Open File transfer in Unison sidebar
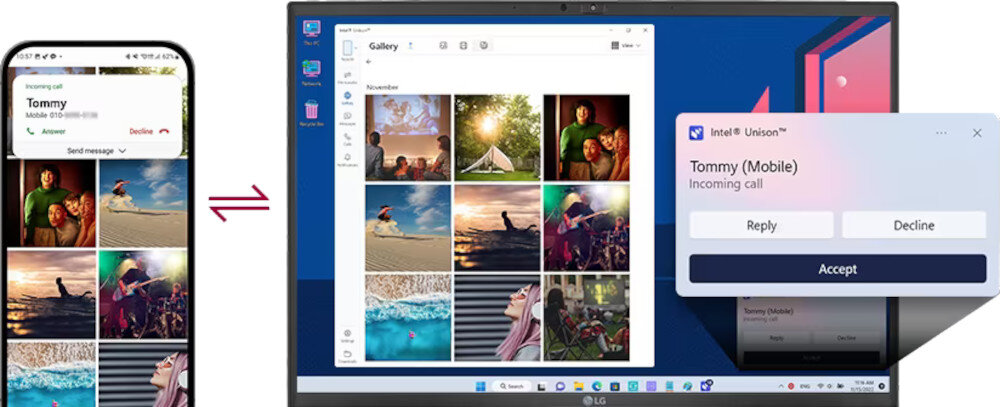This screenshot has height=407, width=1000. pyautogui.click(x=348, y=77)
